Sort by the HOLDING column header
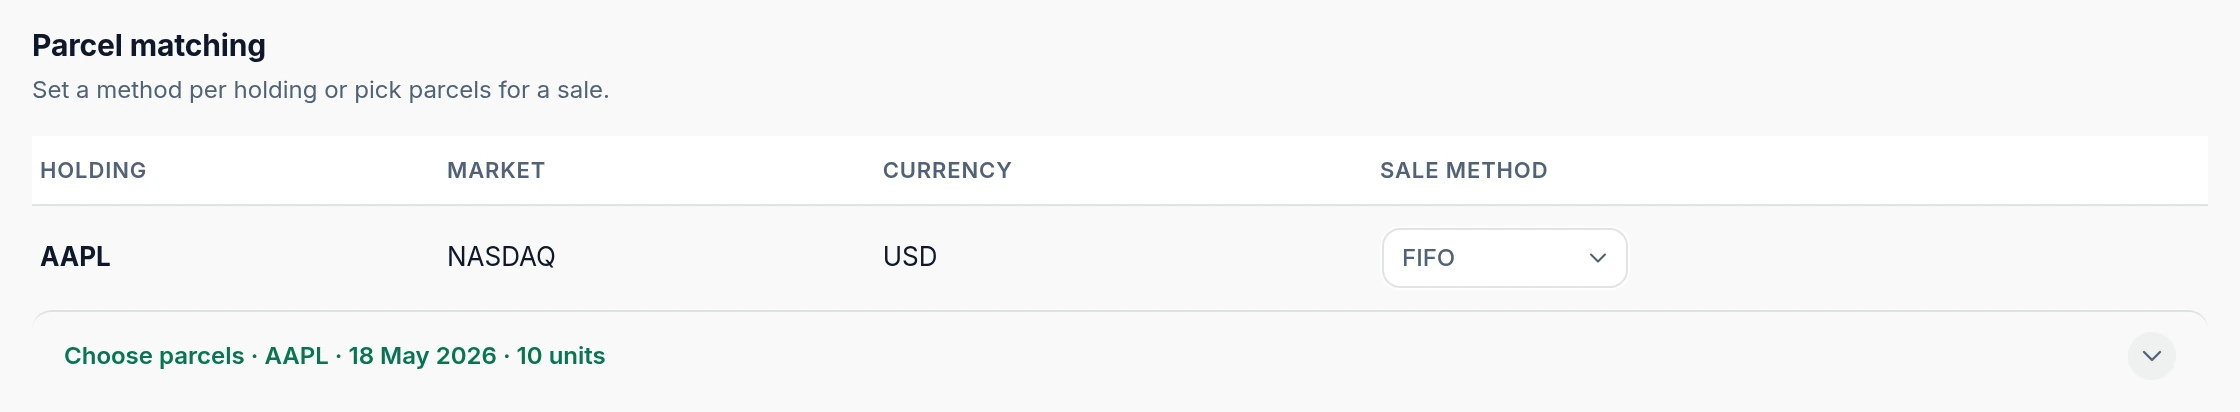The image size is (2240, 412). click(93, 170)
